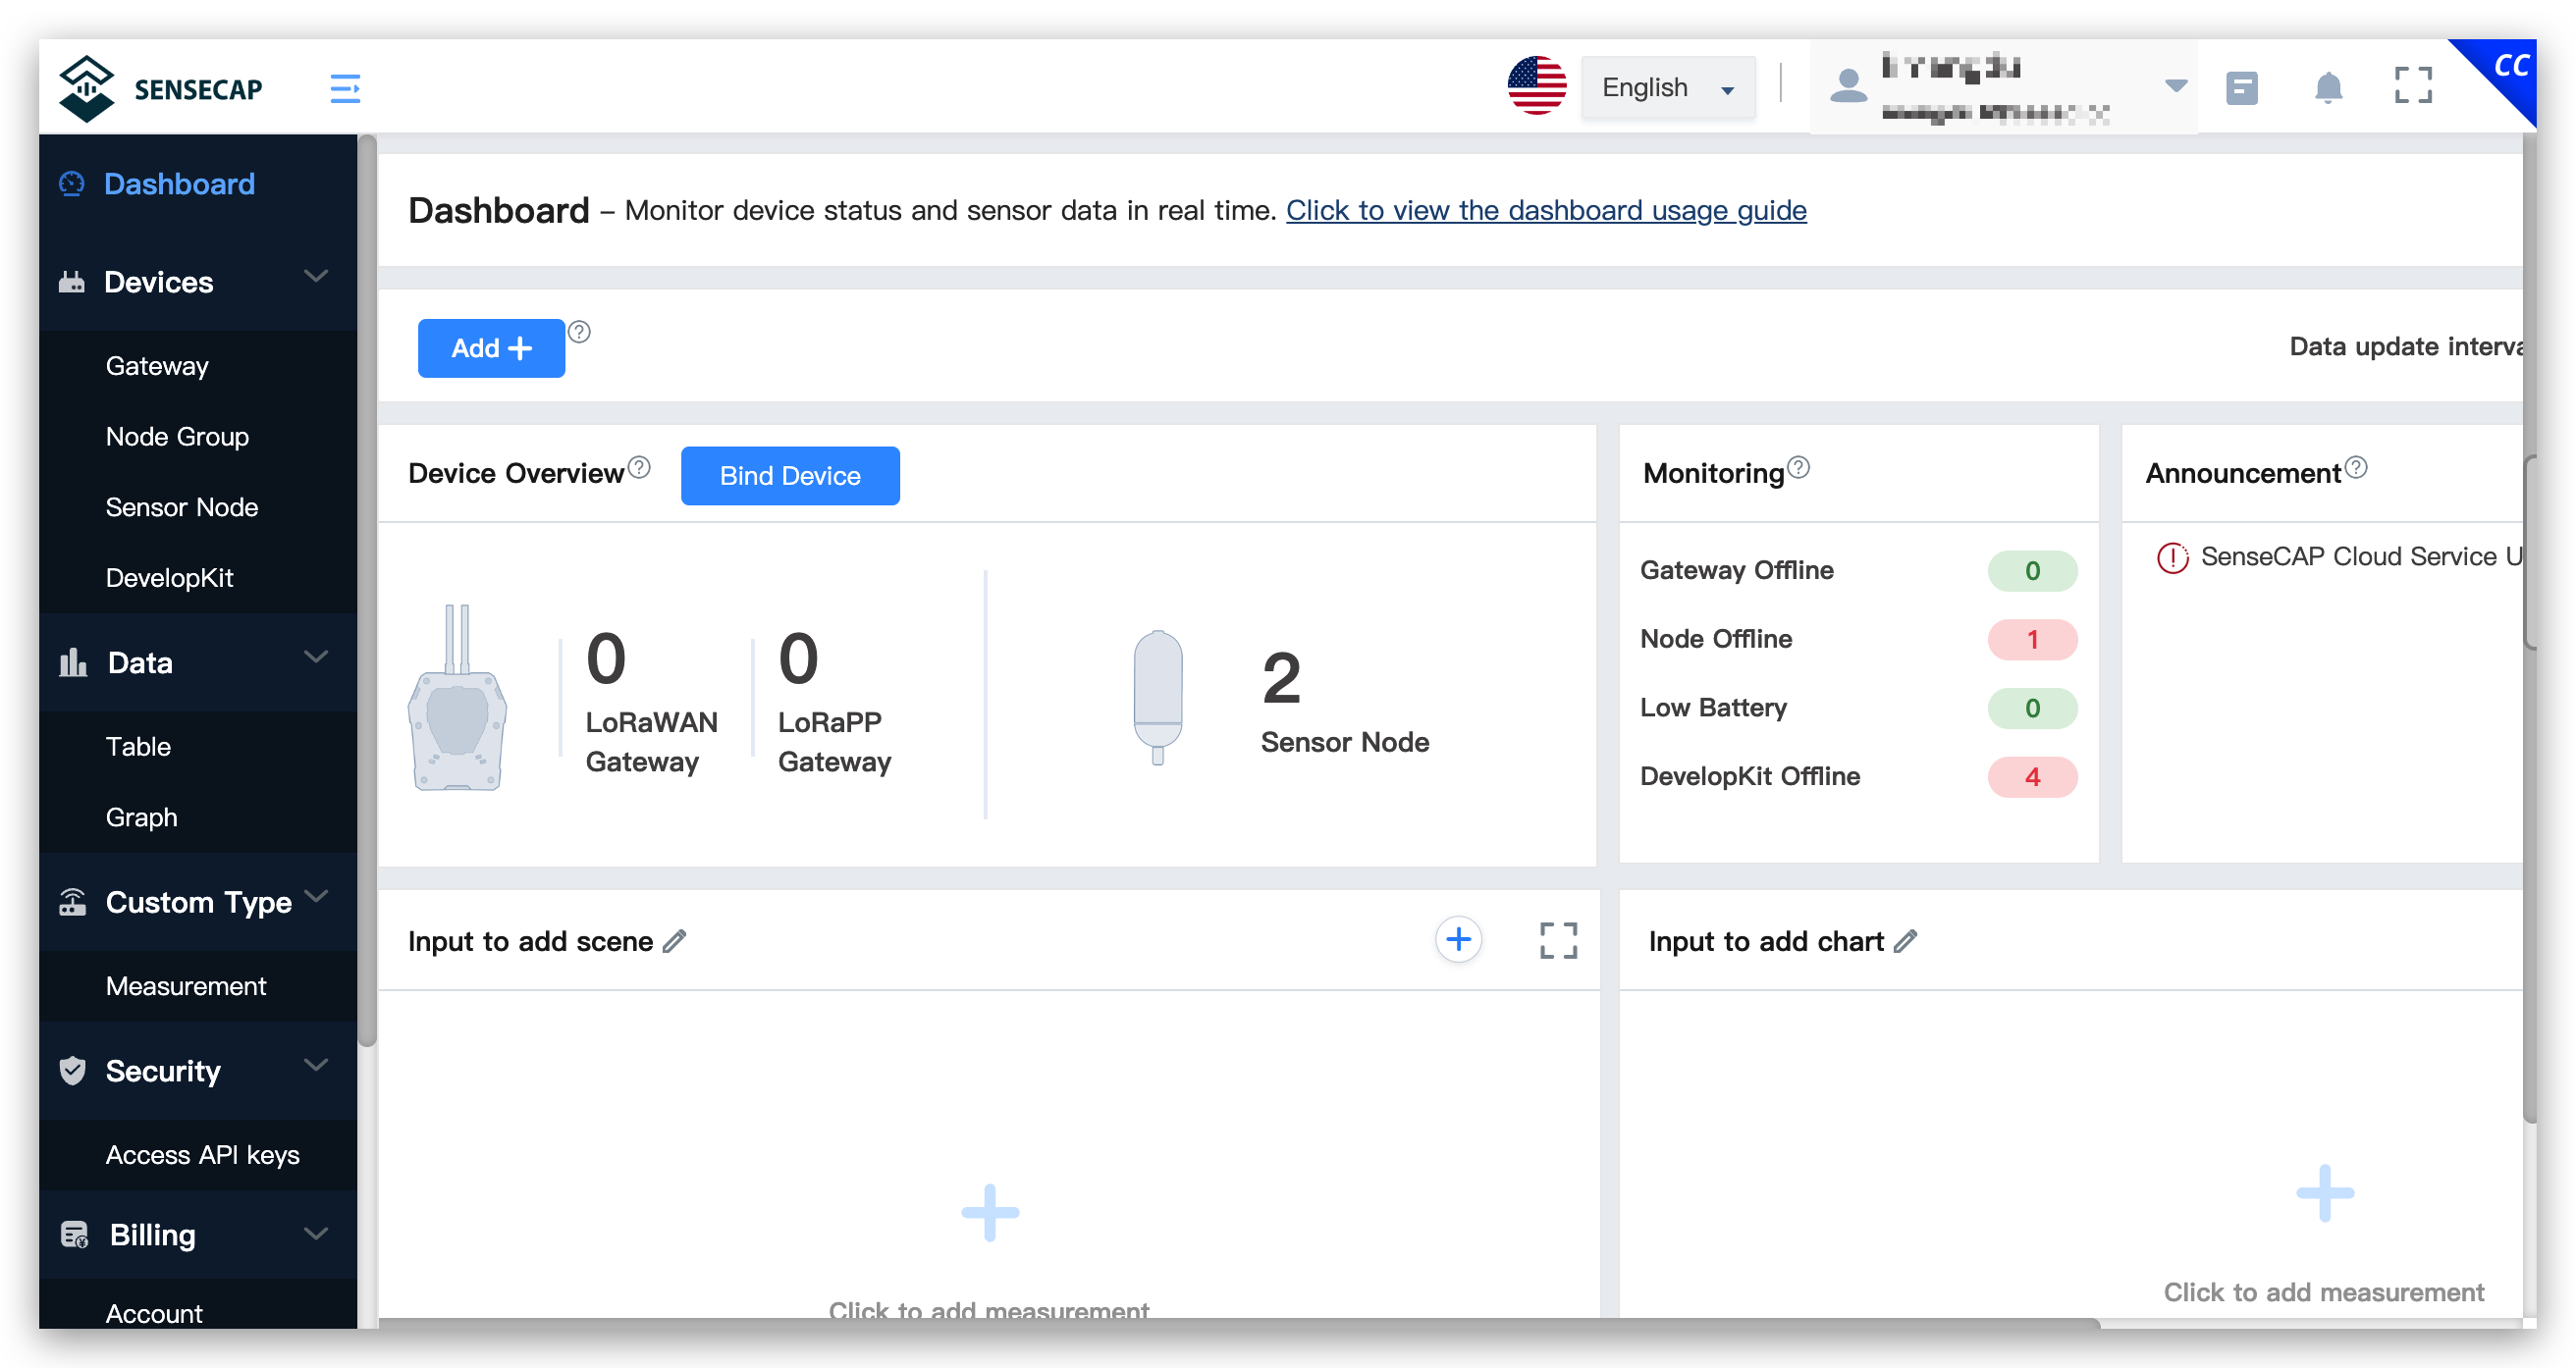Image resolution: width=2576 pixels, height=1368 pixels.
Task: Click Device Overview help icon
Action: 639,468
